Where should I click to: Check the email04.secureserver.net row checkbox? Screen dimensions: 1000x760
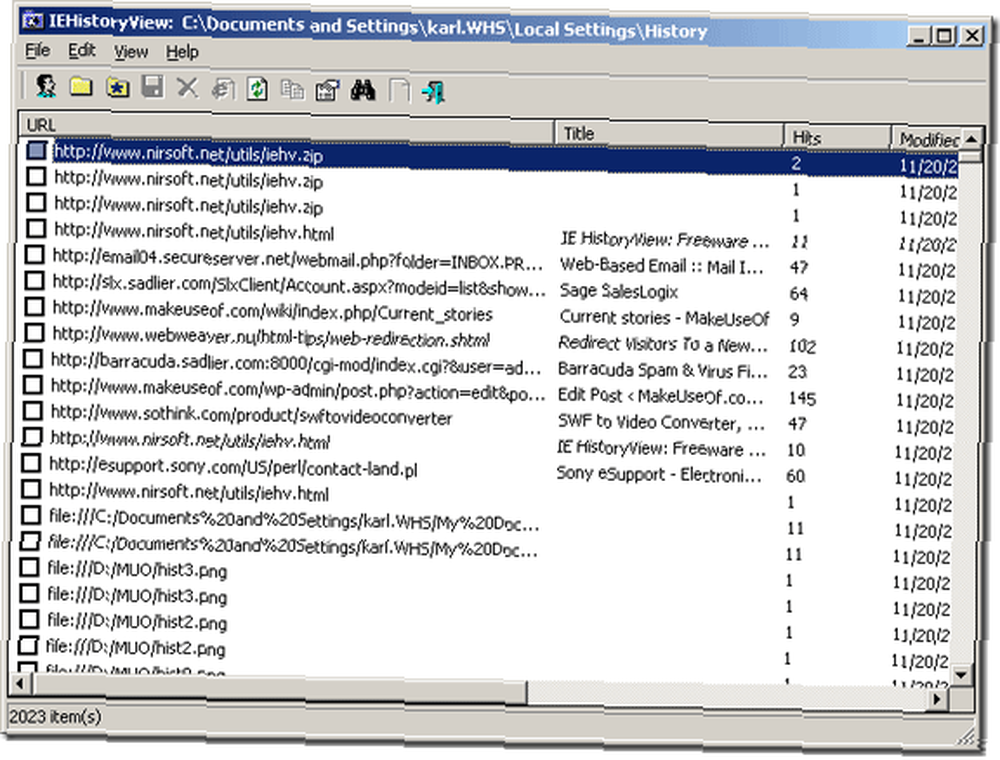34,254
